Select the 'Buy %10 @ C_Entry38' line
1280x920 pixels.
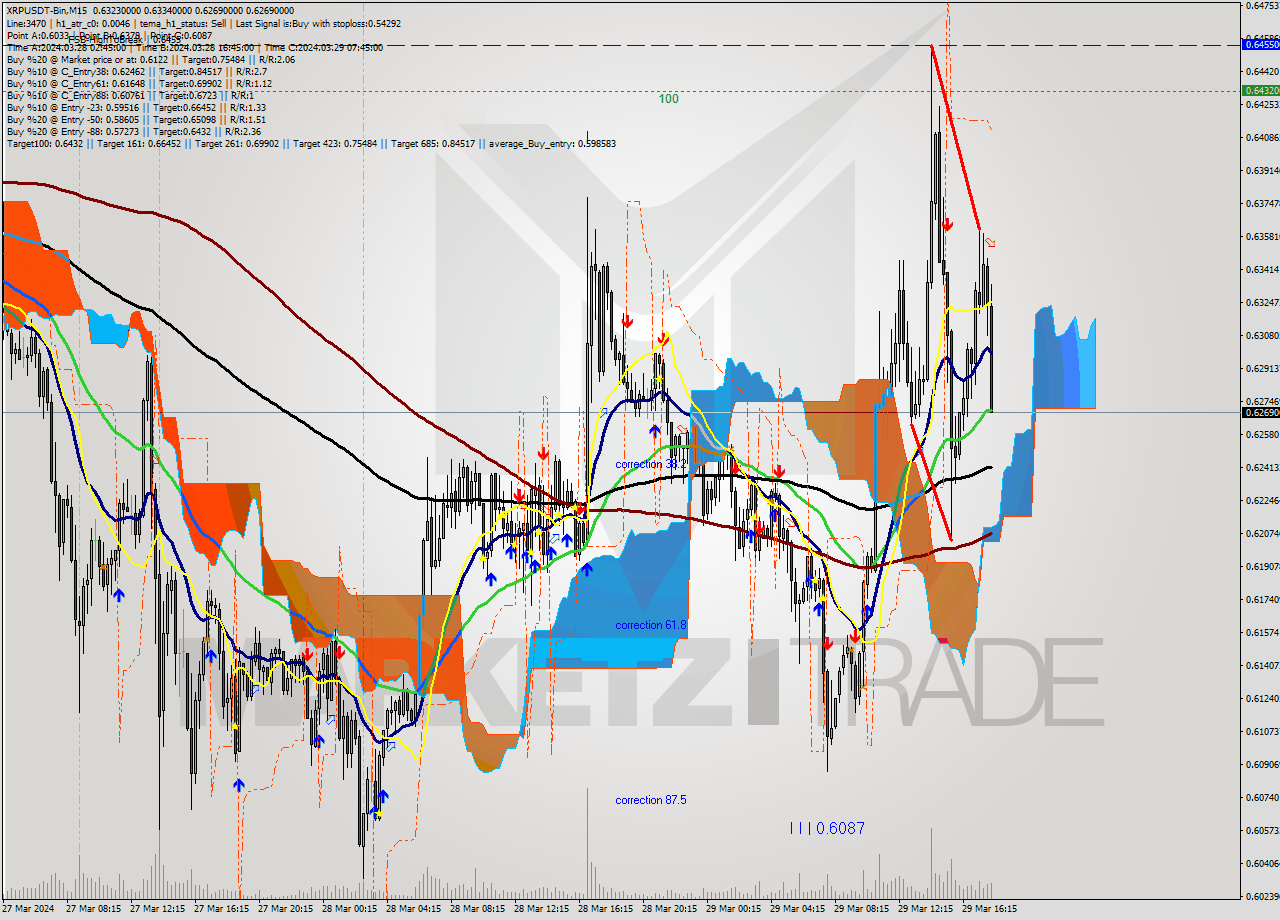tap(136, 71)
